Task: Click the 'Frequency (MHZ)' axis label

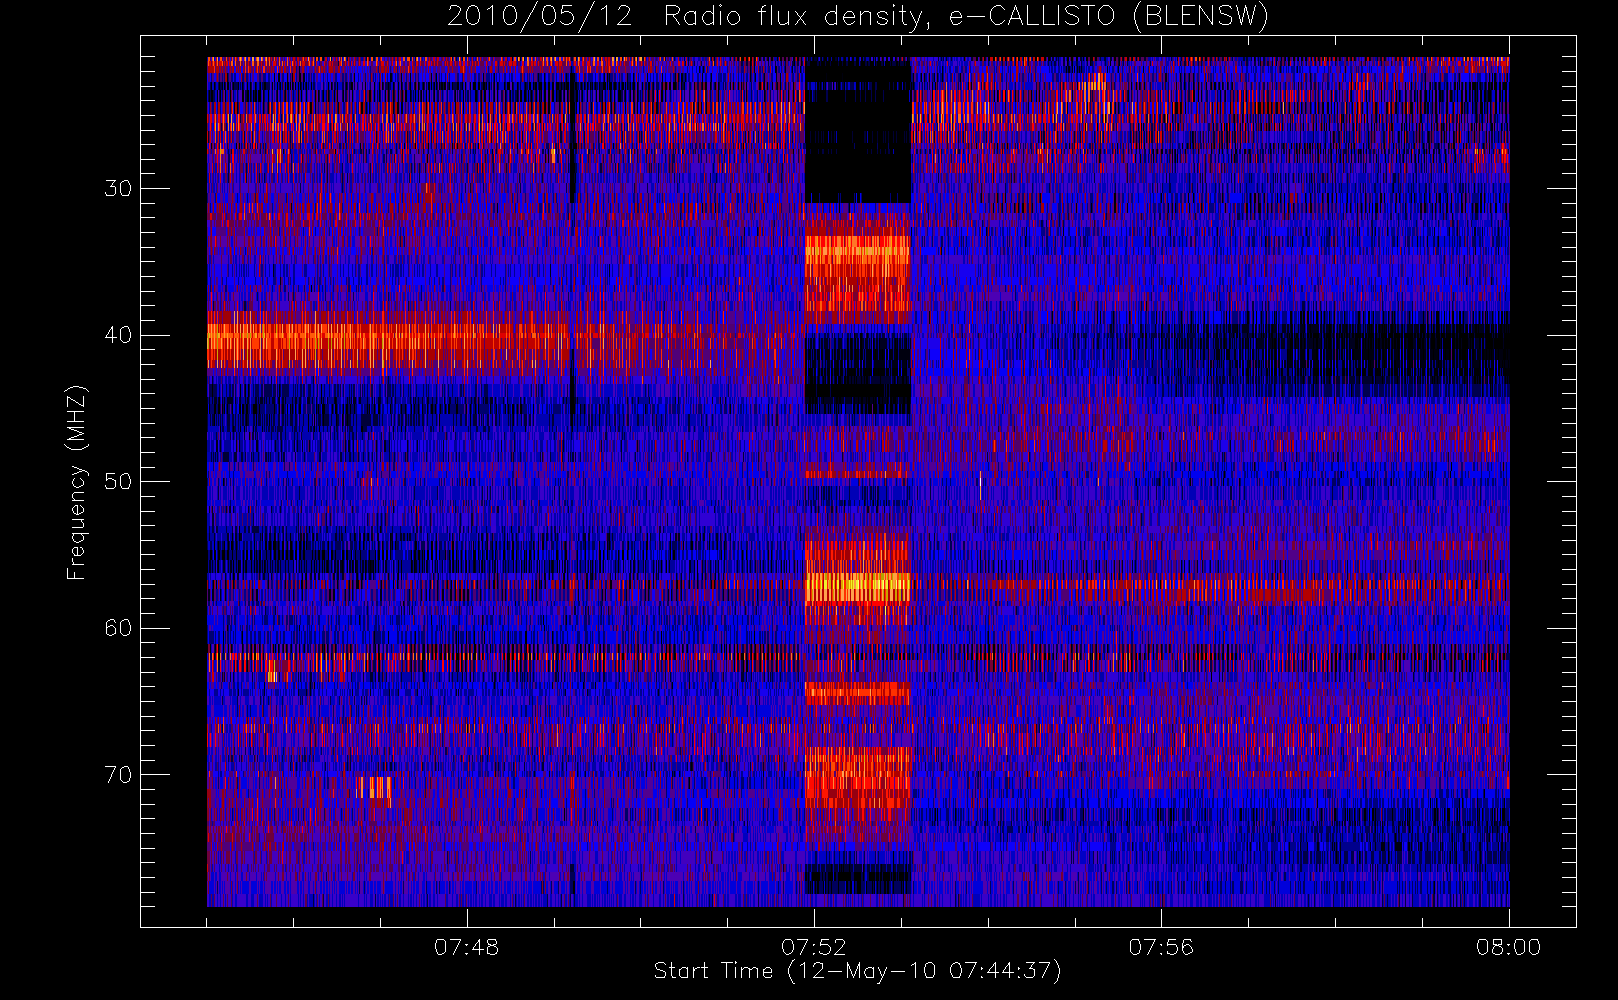Action: pyautogui.click(x=77, y=482)
